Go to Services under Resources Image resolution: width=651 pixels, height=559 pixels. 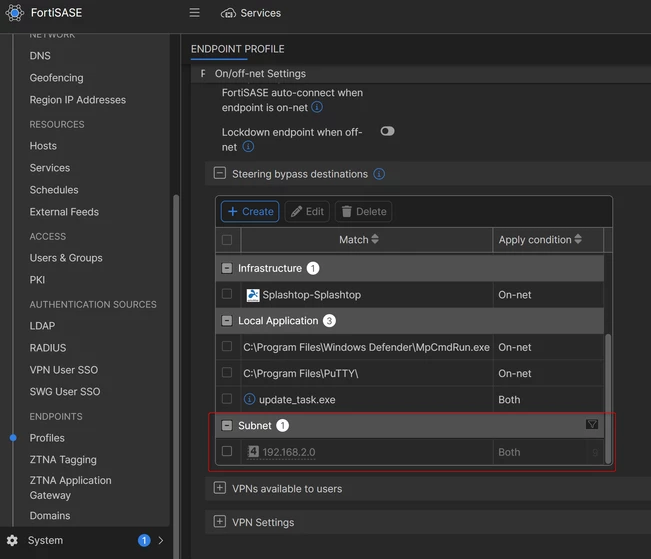click(50, 168)
